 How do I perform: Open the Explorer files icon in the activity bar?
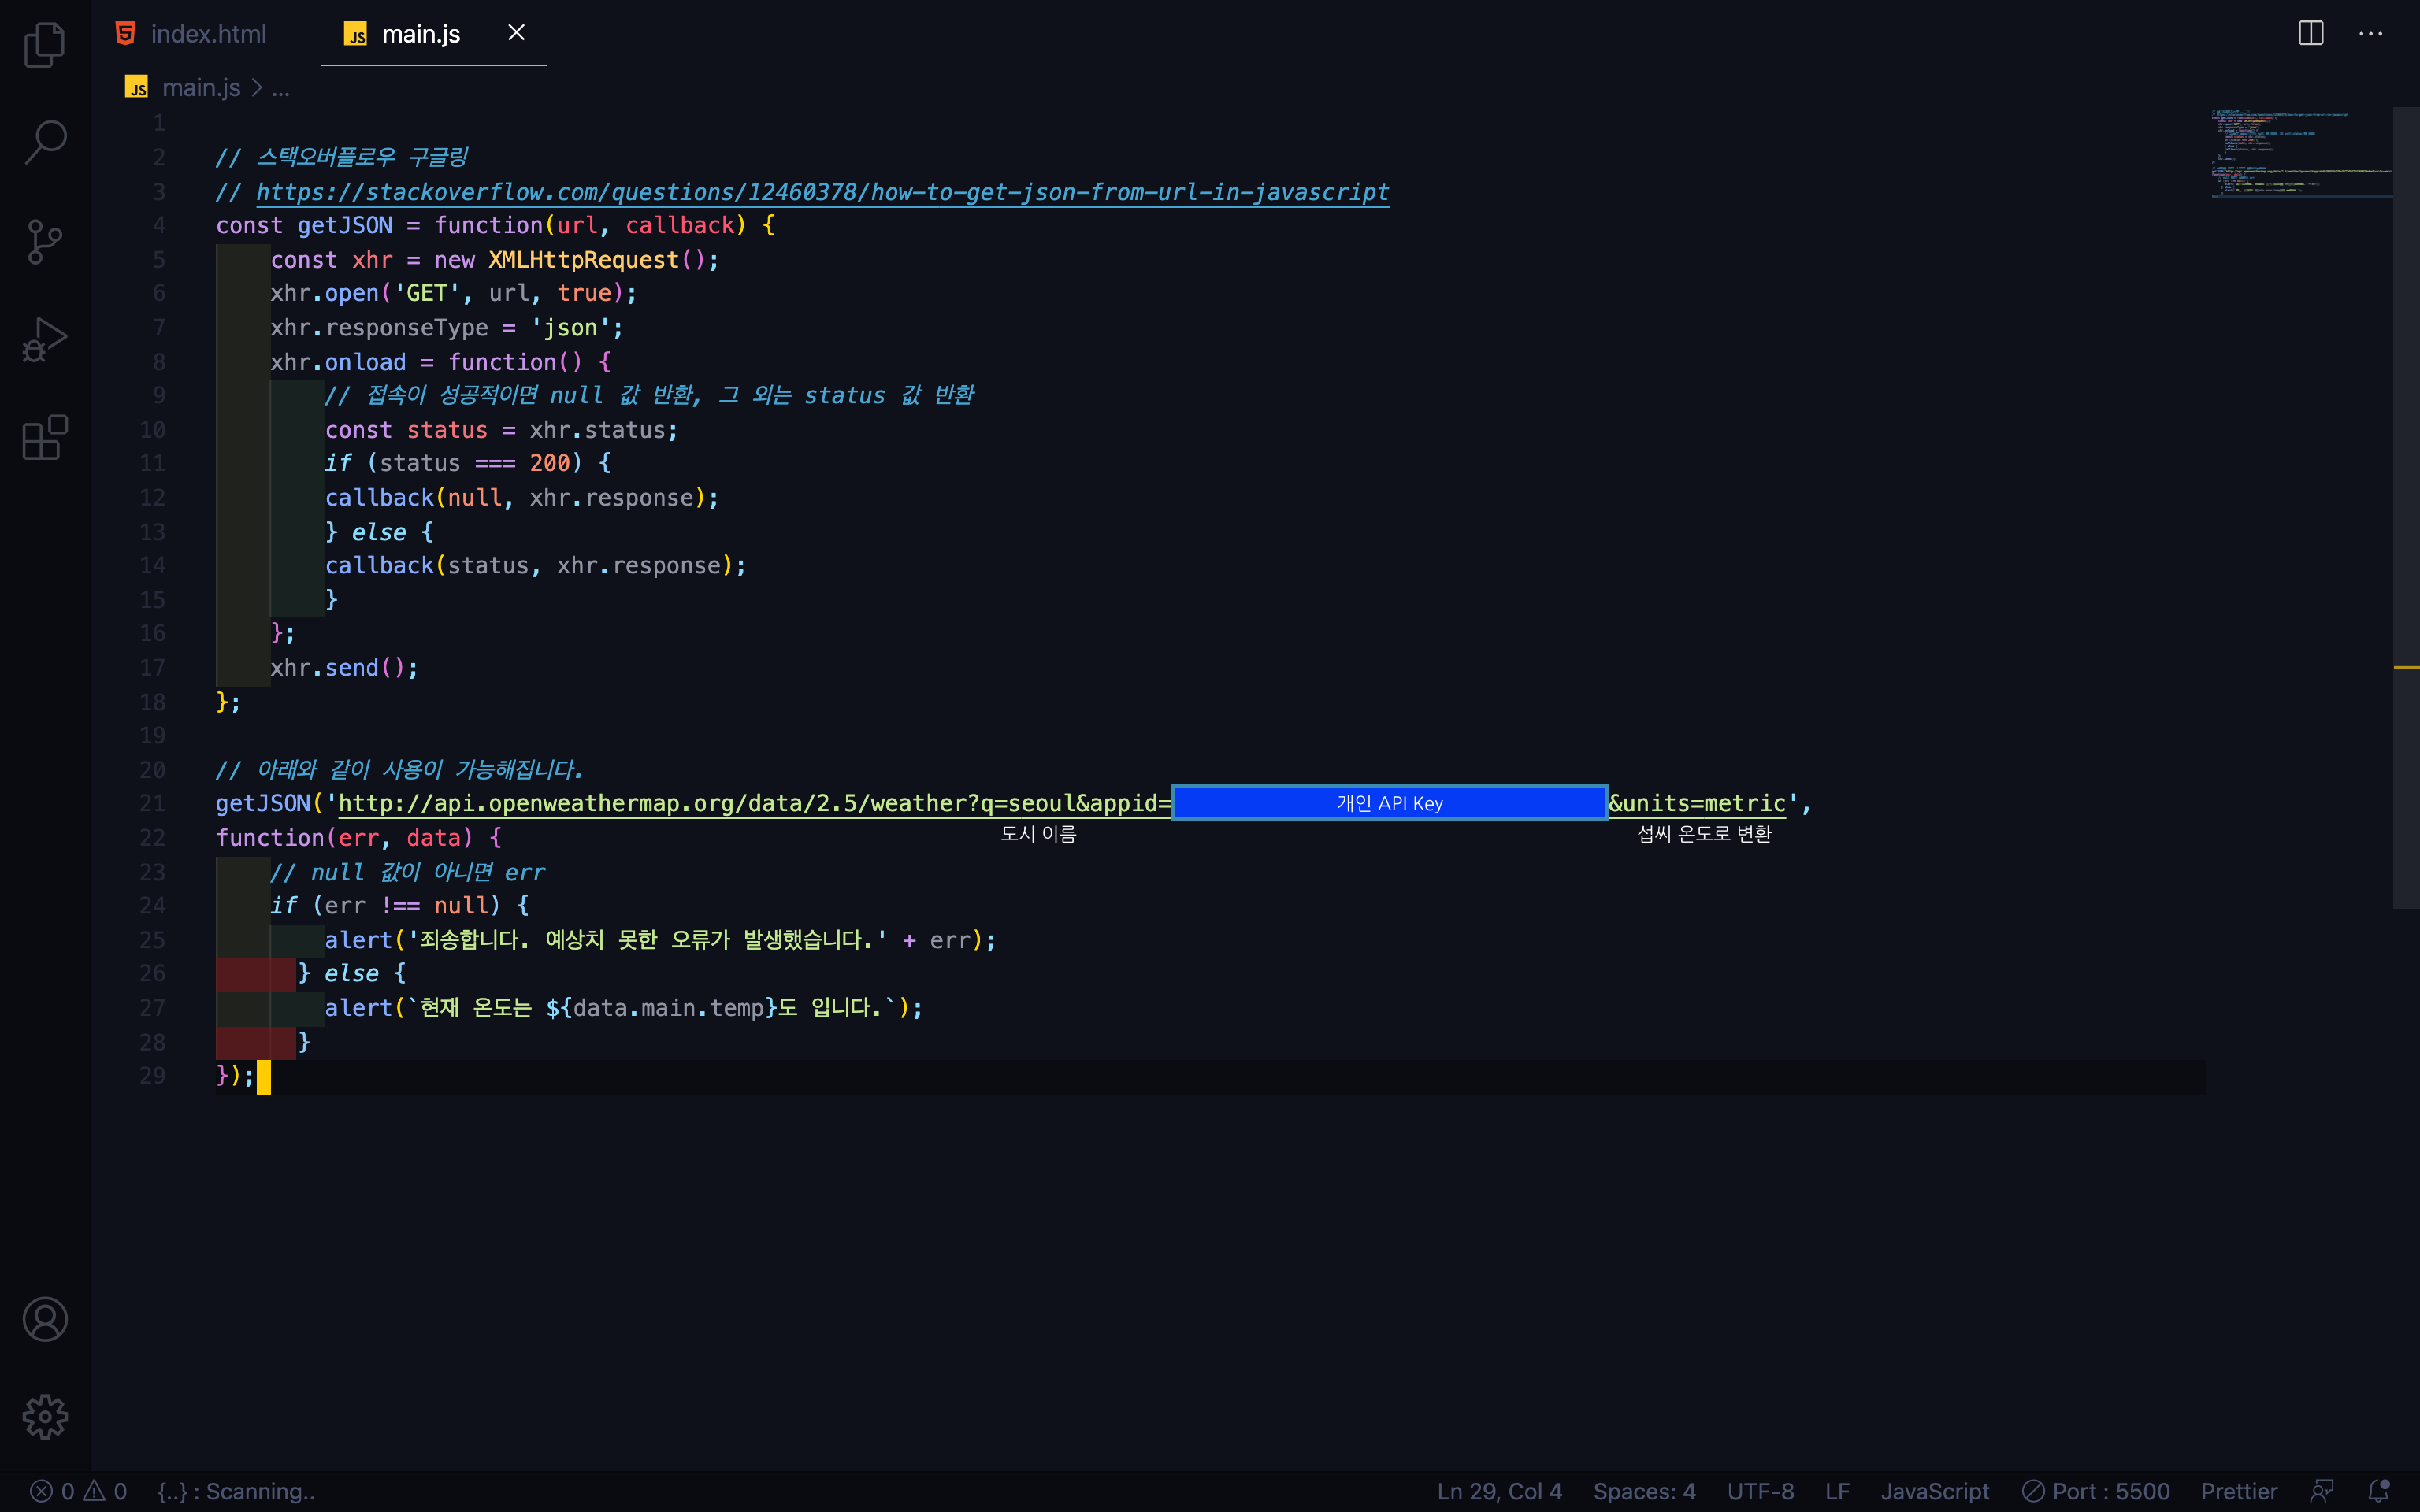point(44,44)
